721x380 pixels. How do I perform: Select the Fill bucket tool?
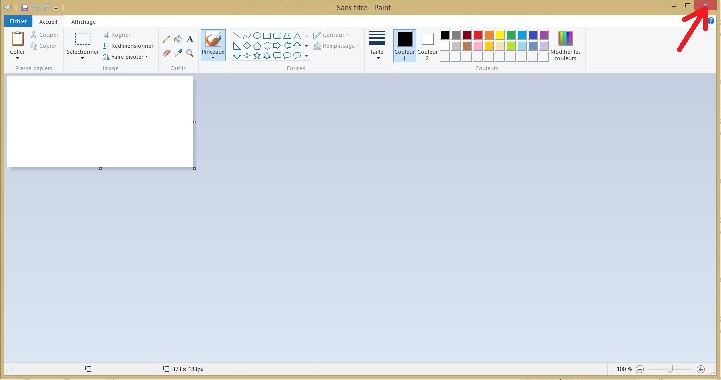[x=178, y=40]
